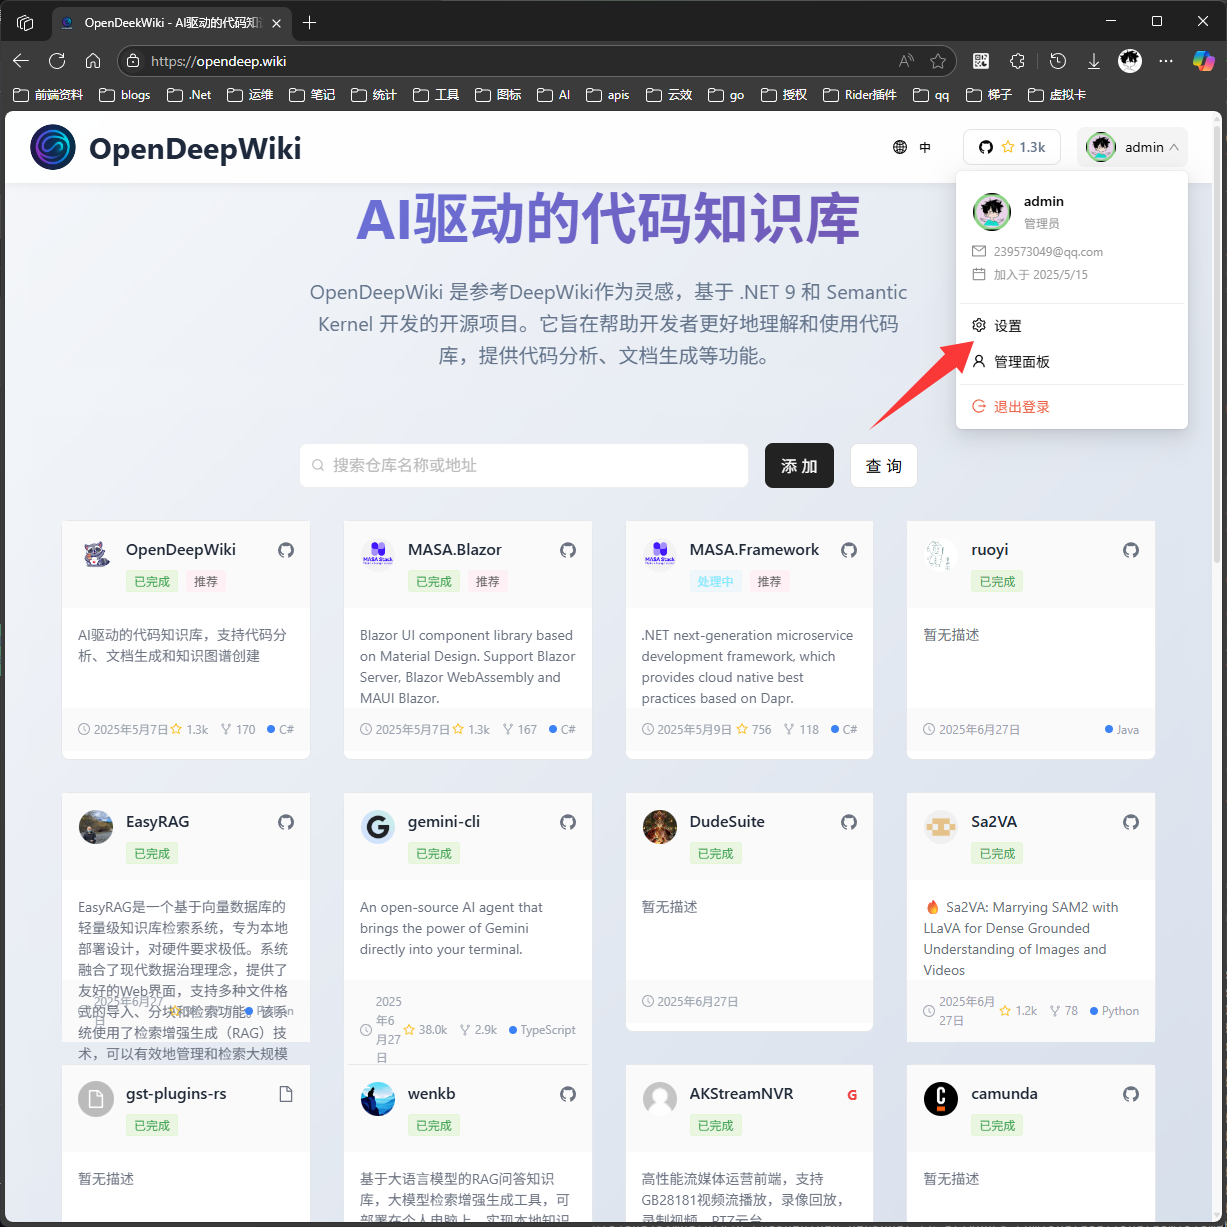Open the tab actions menu icon
Screen dimensions: 1227x1227
click(26, 22)
